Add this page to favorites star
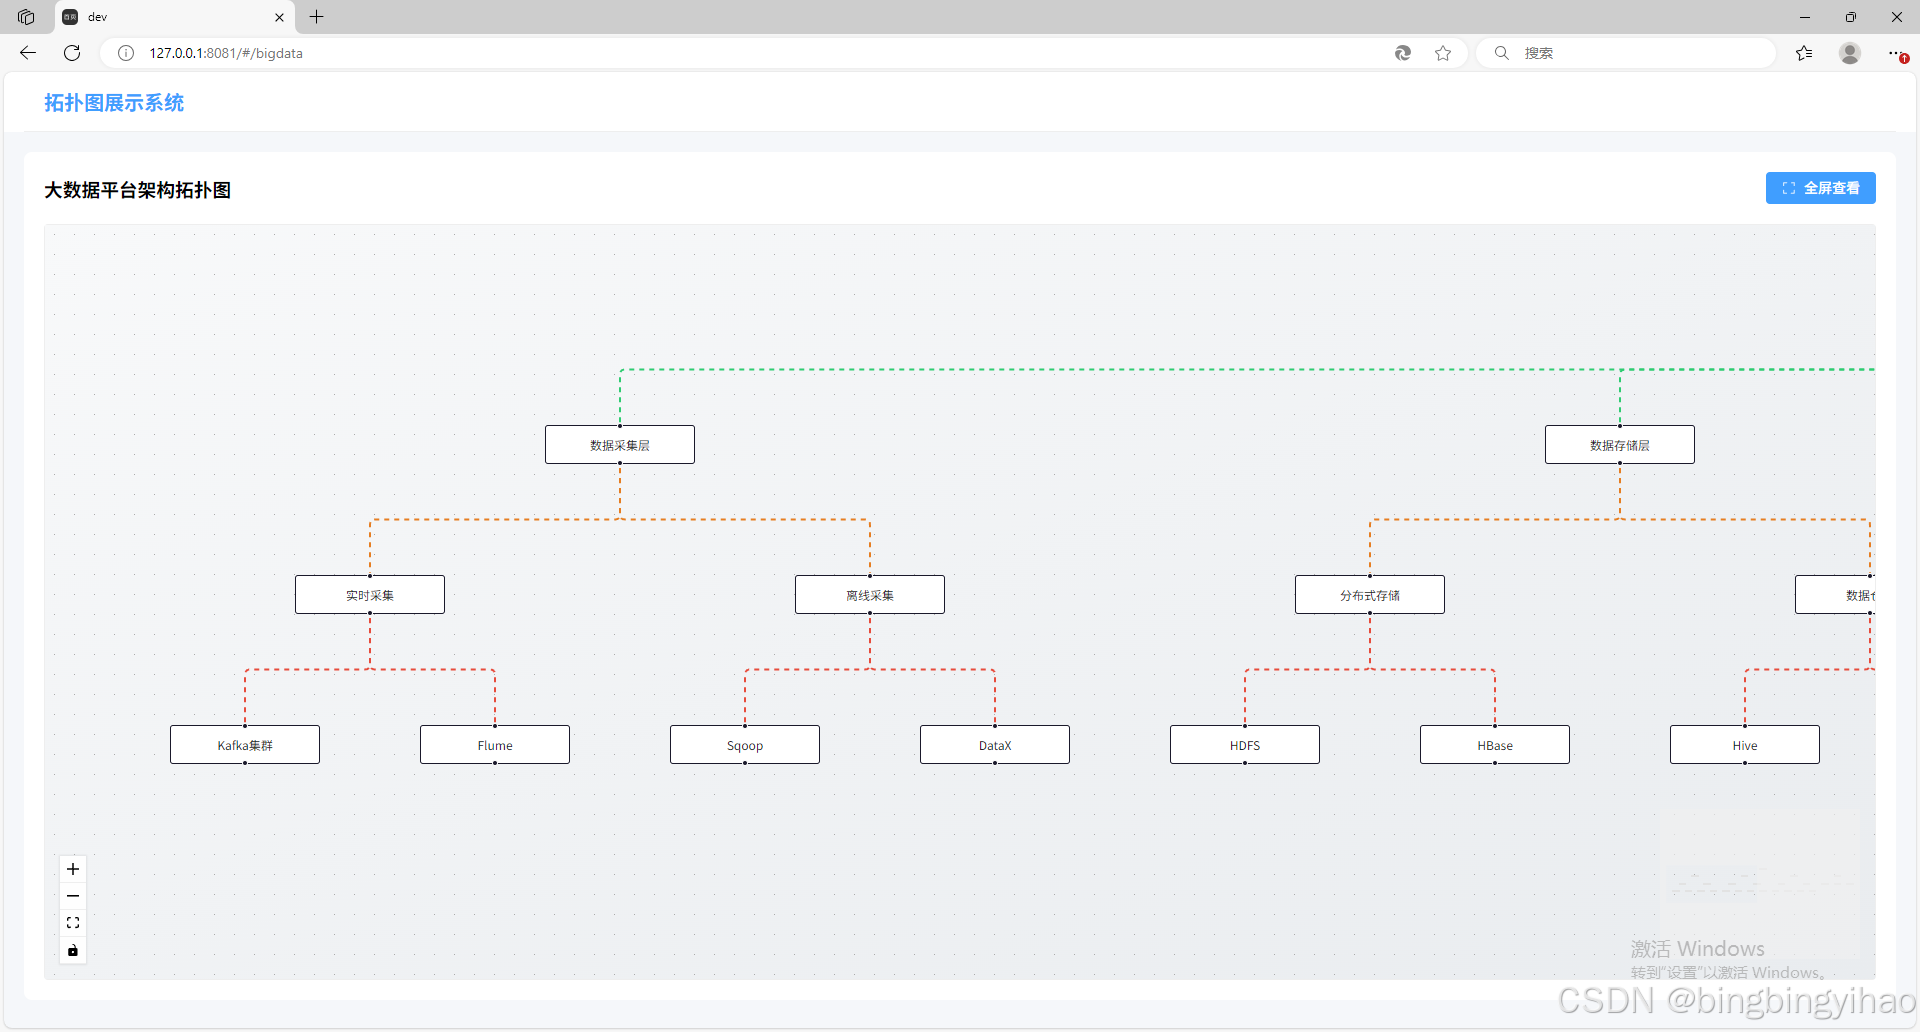This screenshot has width=1920, height=1032. tap(1443, 53)
